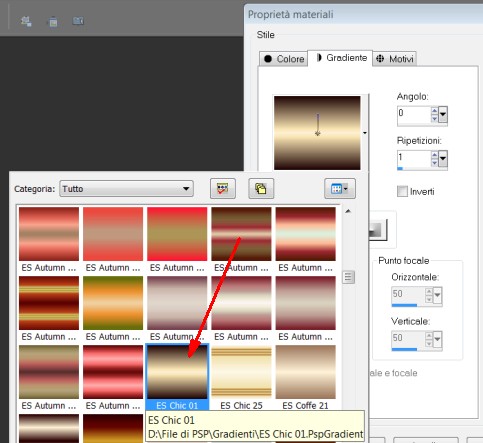Switch to the Colore tab

click(284, 59)
